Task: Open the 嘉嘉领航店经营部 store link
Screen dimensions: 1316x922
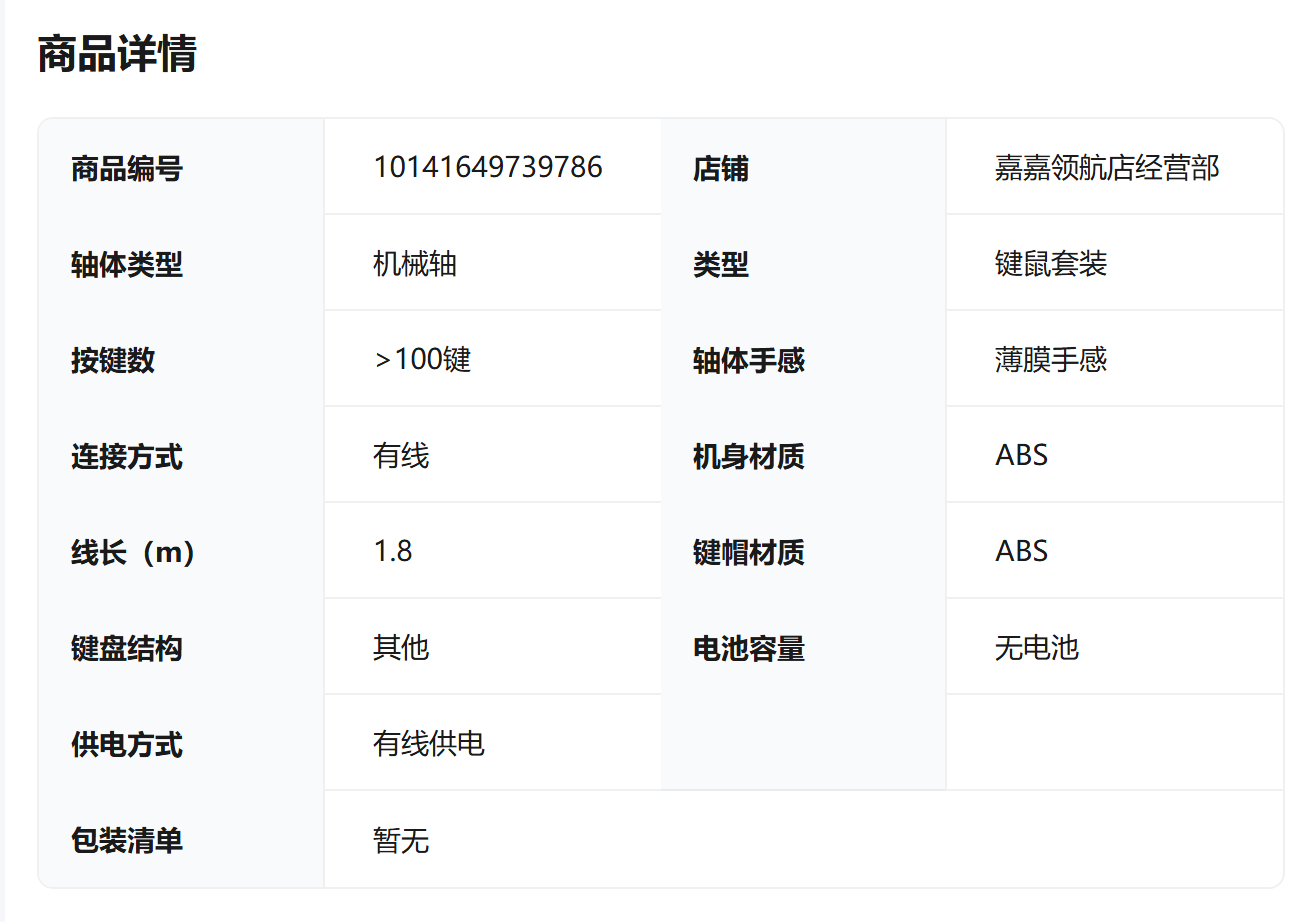Action: (x=1107, y=167)
